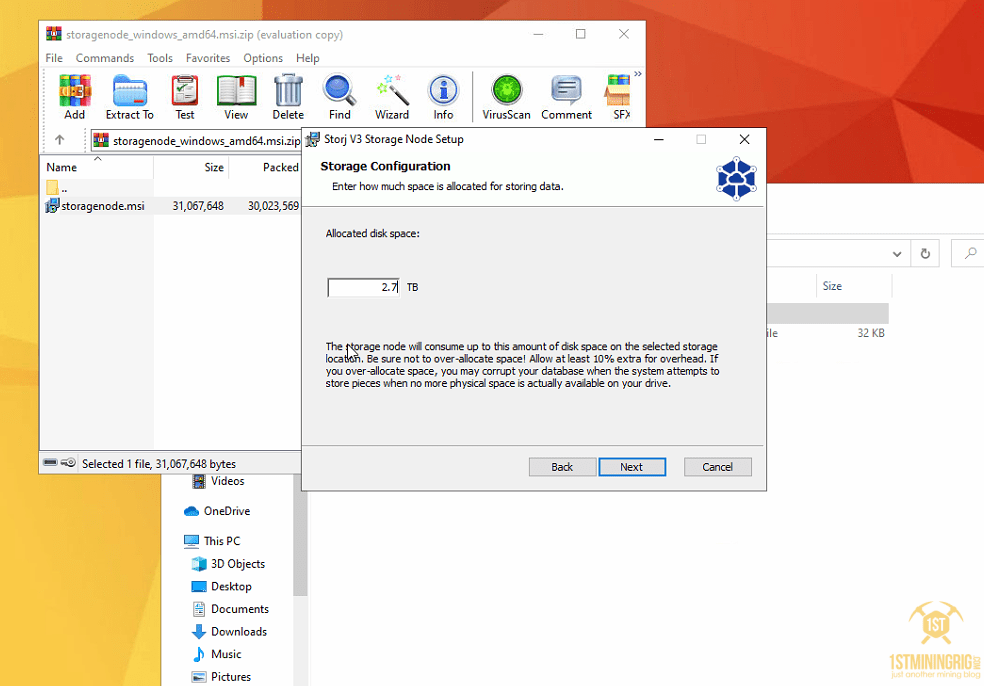Image resolution: width=984 pixels, height=686 pixels.
Task: Close the Storj V3 Storage Node Setup window
Action: click(x=744, y=139)
